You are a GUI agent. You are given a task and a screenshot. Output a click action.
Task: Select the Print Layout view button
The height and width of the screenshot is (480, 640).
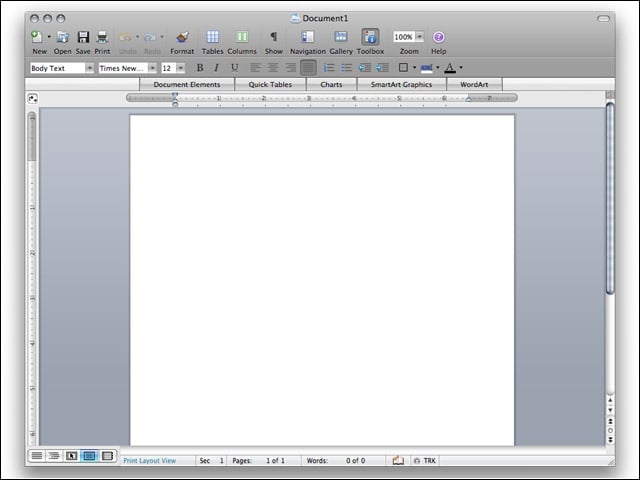(89, 456)
